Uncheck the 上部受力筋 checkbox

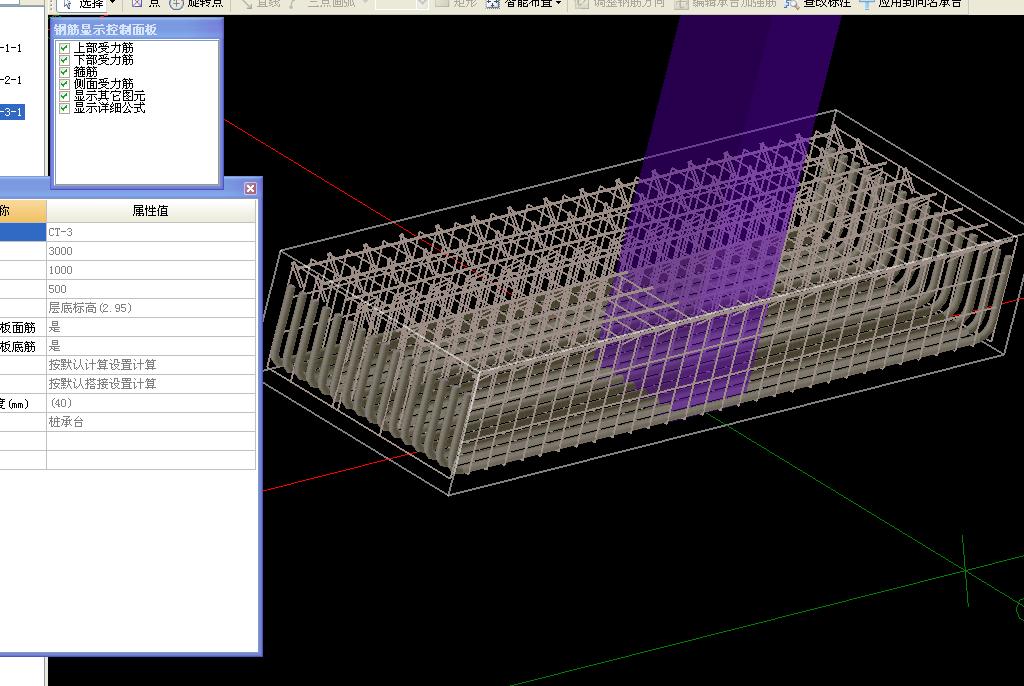[x=65, y=48]
